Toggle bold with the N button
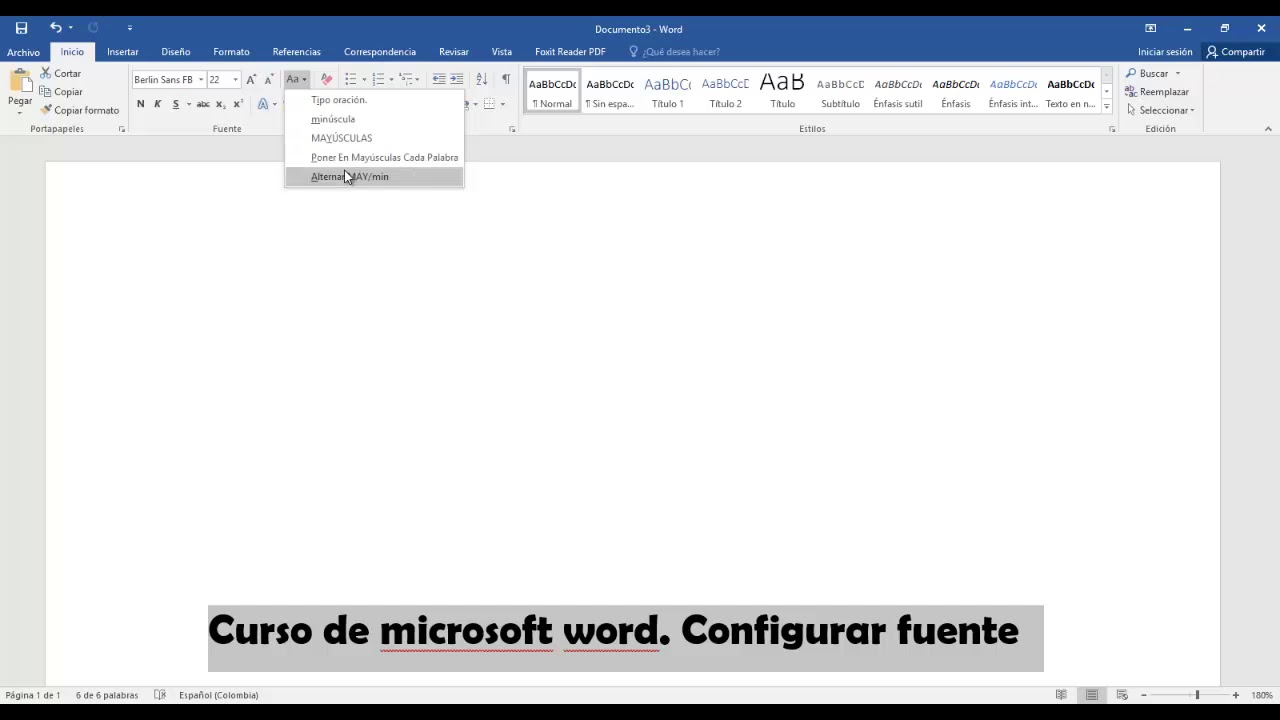 (140, 104)
